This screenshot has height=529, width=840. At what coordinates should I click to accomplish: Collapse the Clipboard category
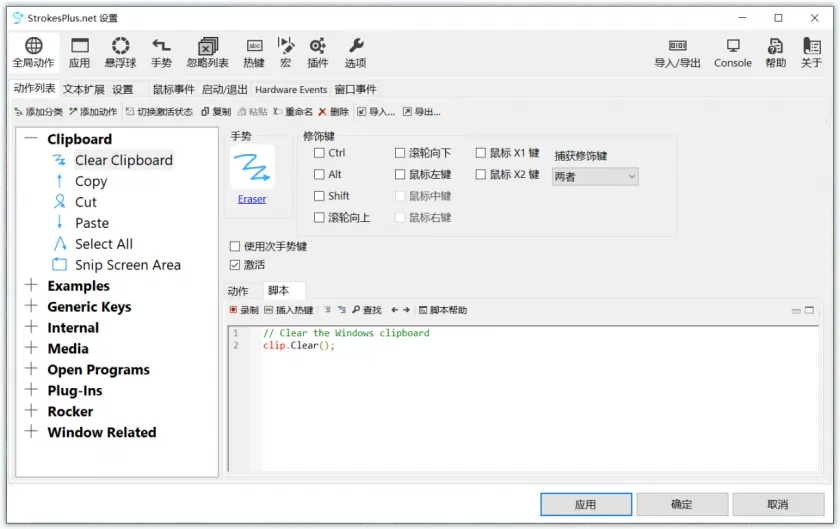[31, 139]
